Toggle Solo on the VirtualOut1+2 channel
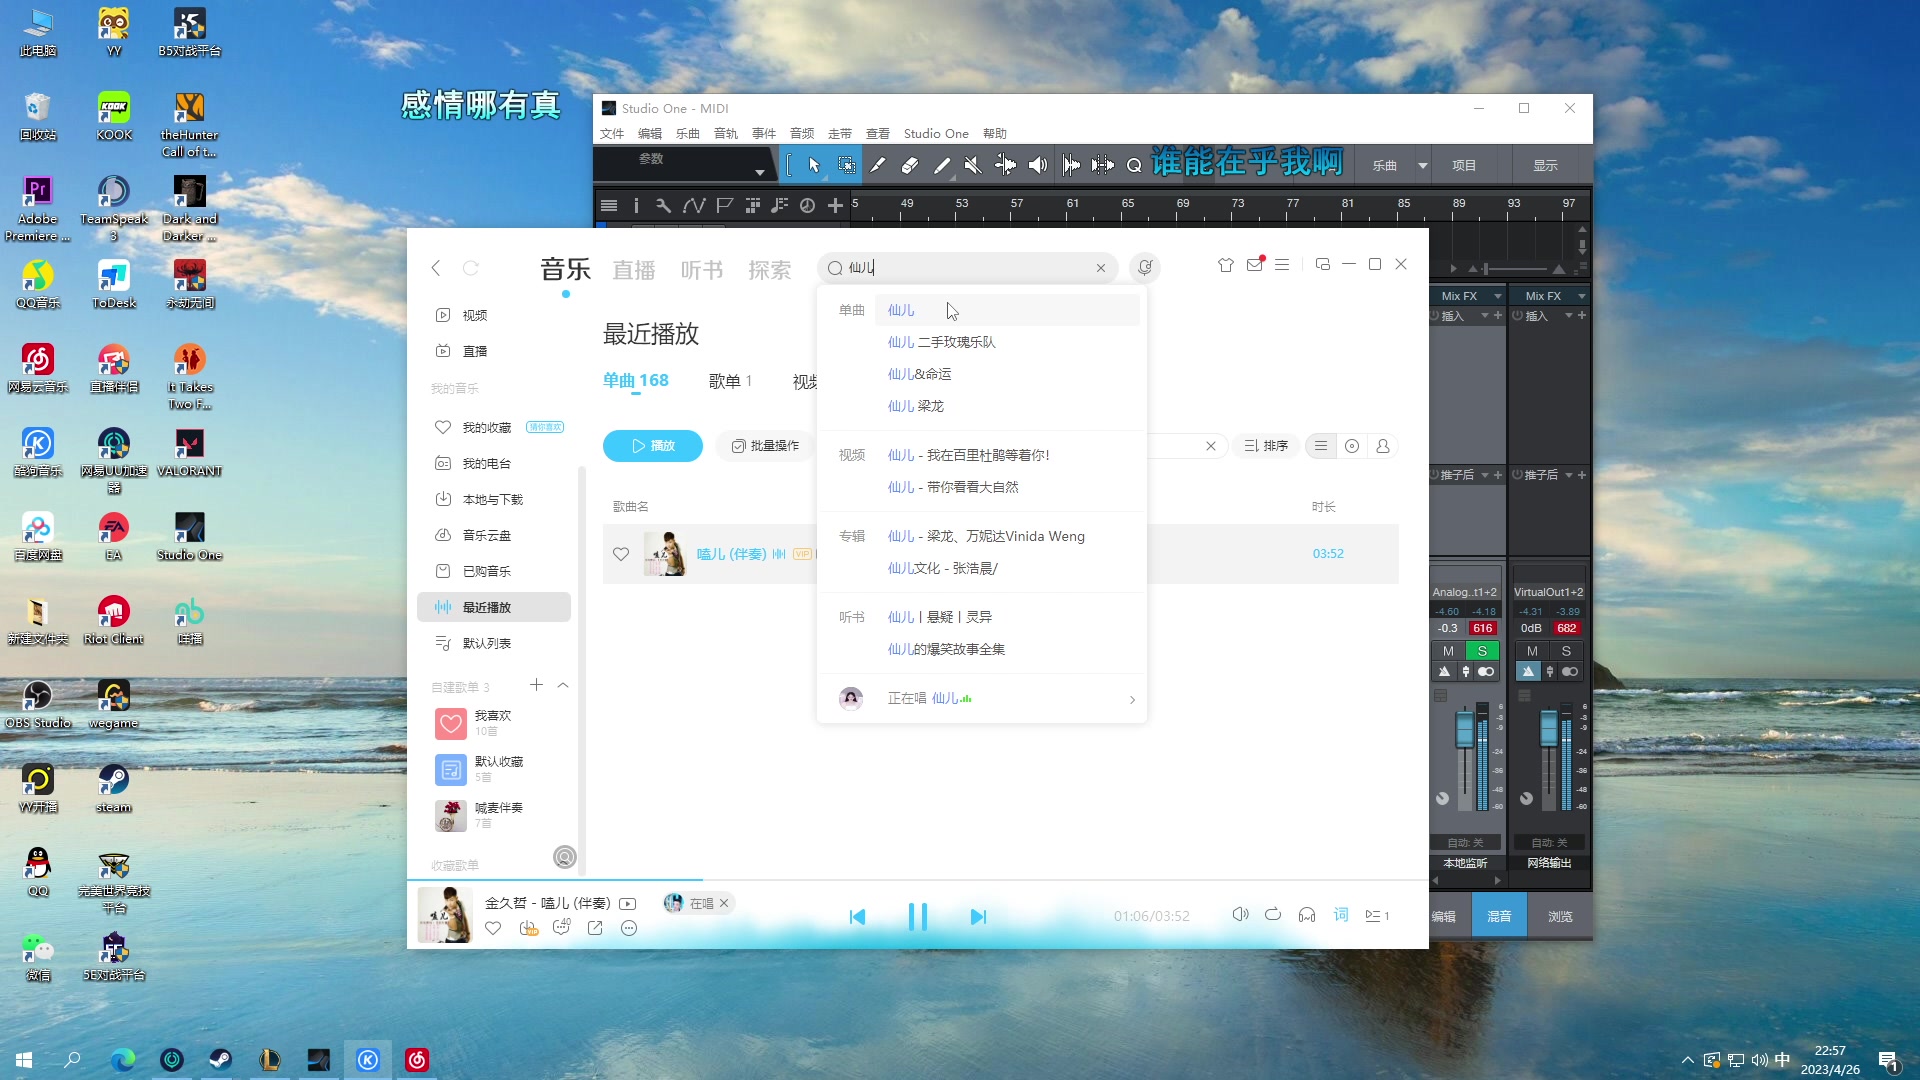1920x1080 pixels. [1566, 651]
